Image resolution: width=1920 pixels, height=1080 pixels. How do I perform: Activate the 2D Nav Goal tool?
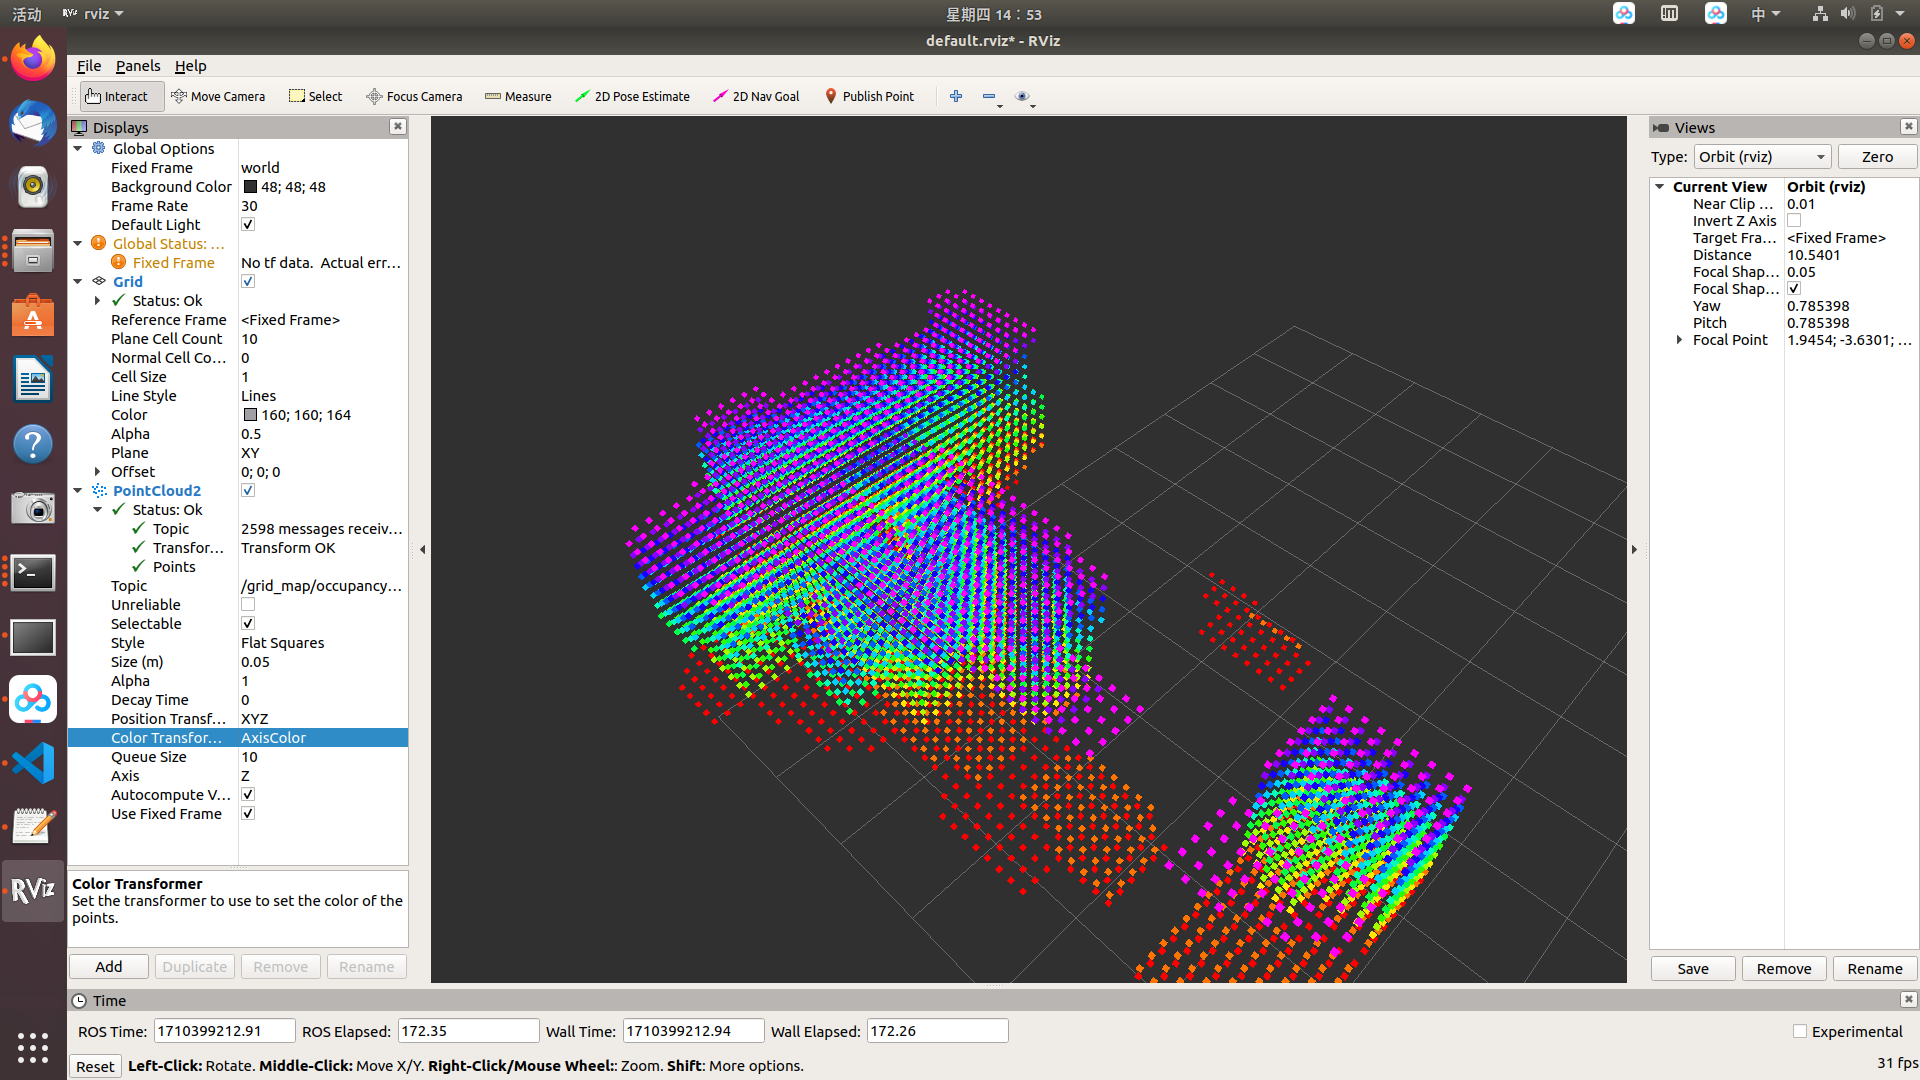point(756,96)
